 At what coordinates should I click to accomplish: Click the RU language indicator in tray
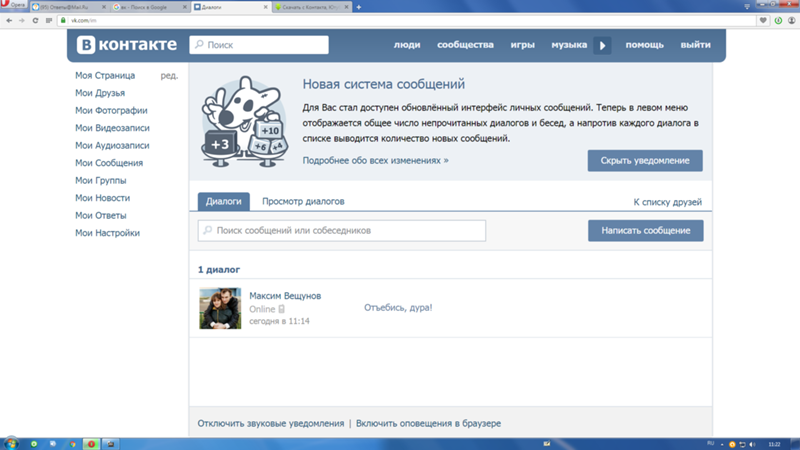(x=710, y=443)
